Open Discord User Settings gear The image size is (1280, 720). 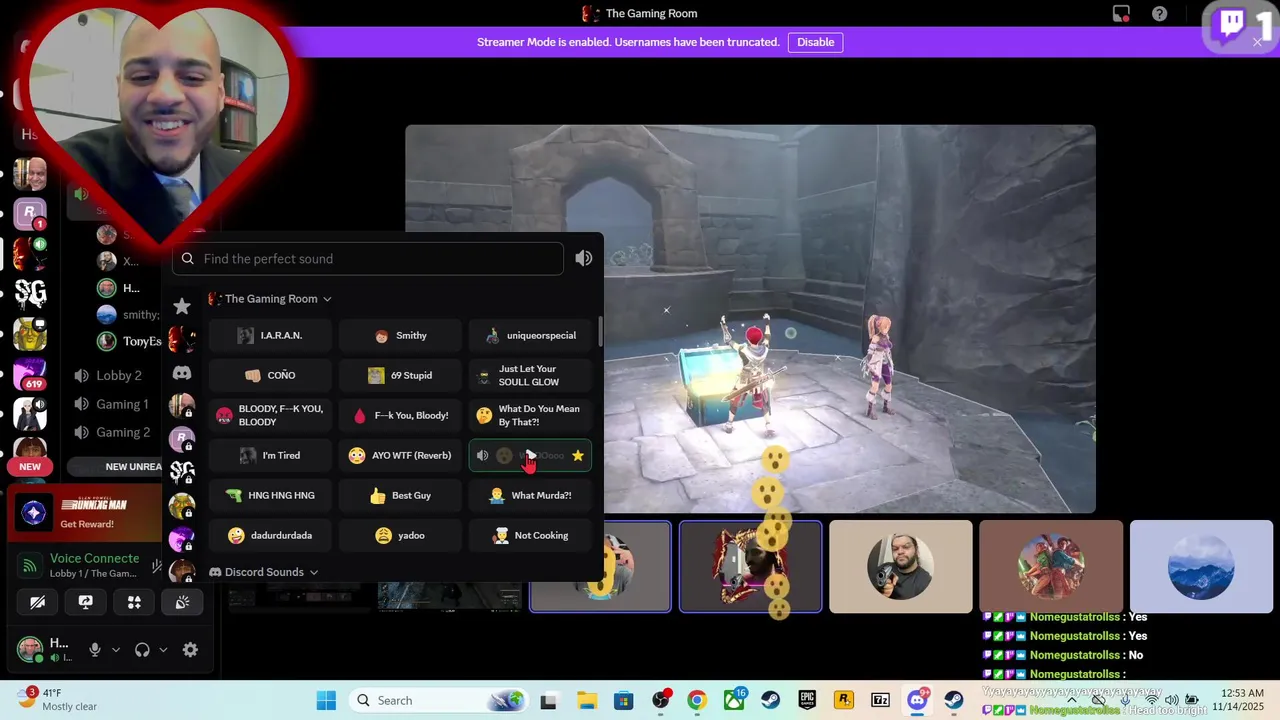(190, 650)
